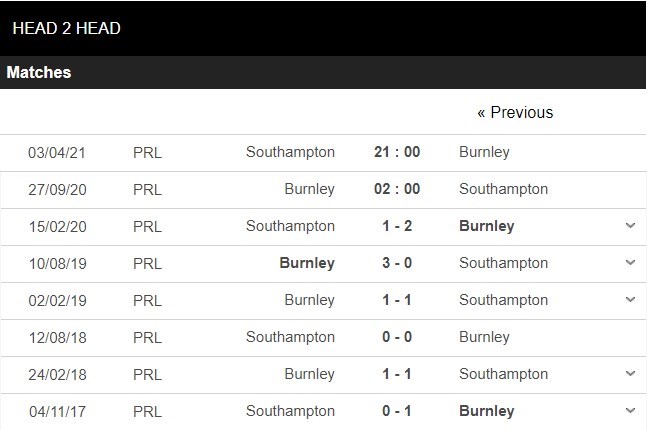Click bold Burnley in the 04/11/17 row
This screenshot has width=647, height=430.
(x=486, y=411)
